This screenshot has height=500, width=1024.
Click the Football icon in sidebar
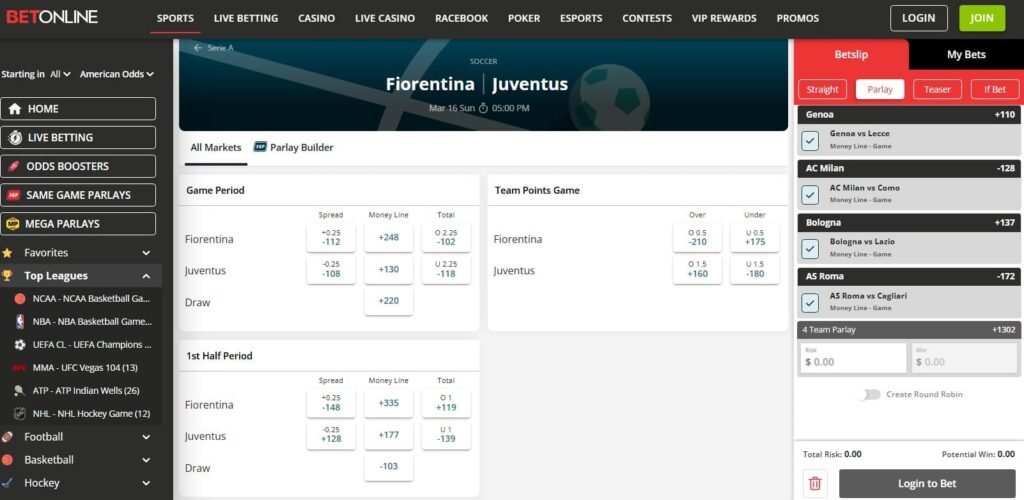coord(7,437)
